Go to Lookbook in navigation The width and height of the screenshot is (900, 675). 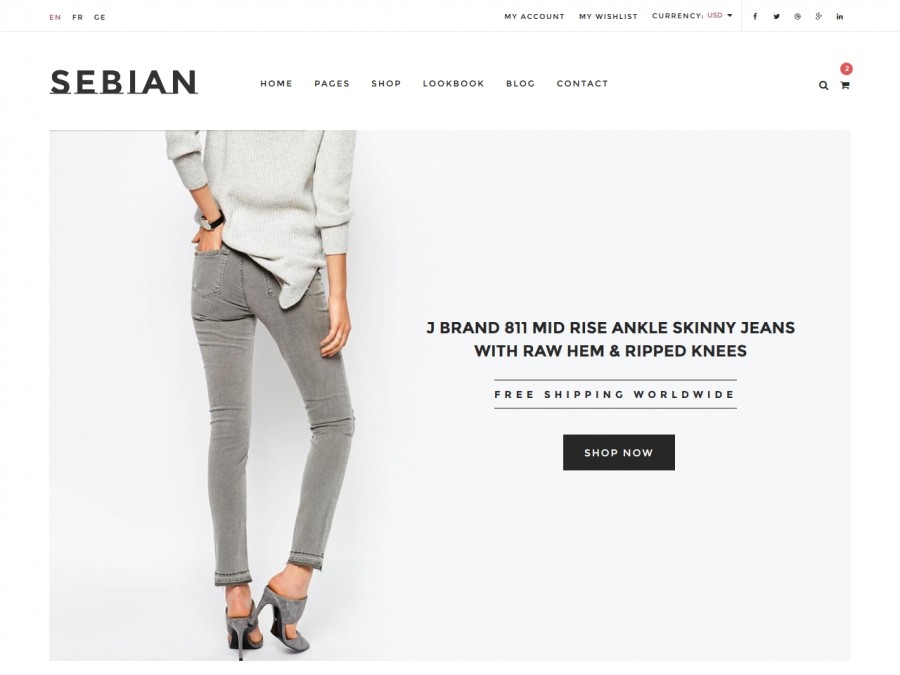coord(453,83)
